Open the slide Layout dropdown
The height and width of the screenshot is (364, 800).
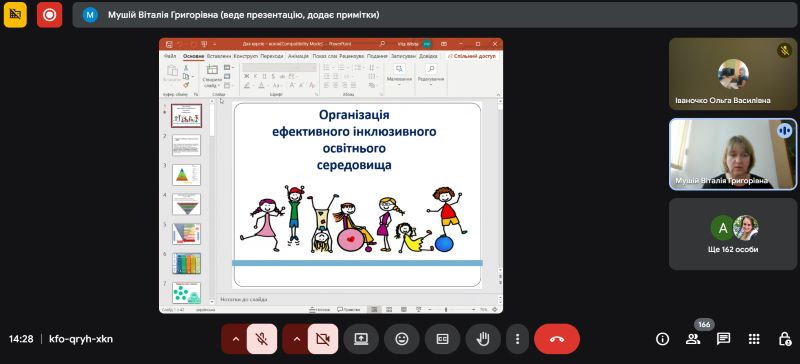(229, 67)
